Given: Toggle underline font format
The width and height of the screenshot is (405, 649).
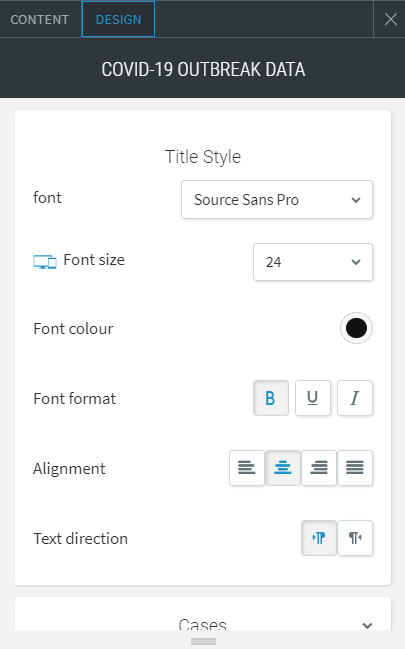Looking at the screenshot, I should [x=313, y=398].
